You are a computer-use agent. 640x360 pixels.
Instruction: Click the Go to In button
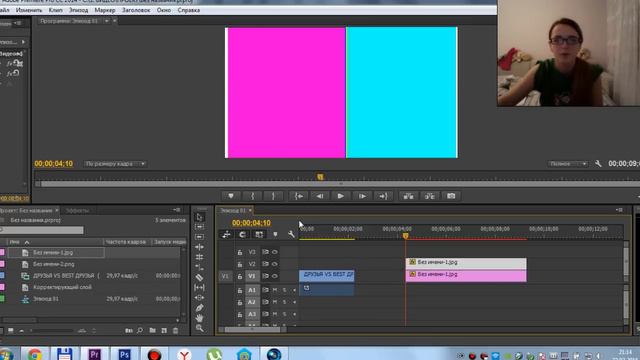click(x=299, y=196)
